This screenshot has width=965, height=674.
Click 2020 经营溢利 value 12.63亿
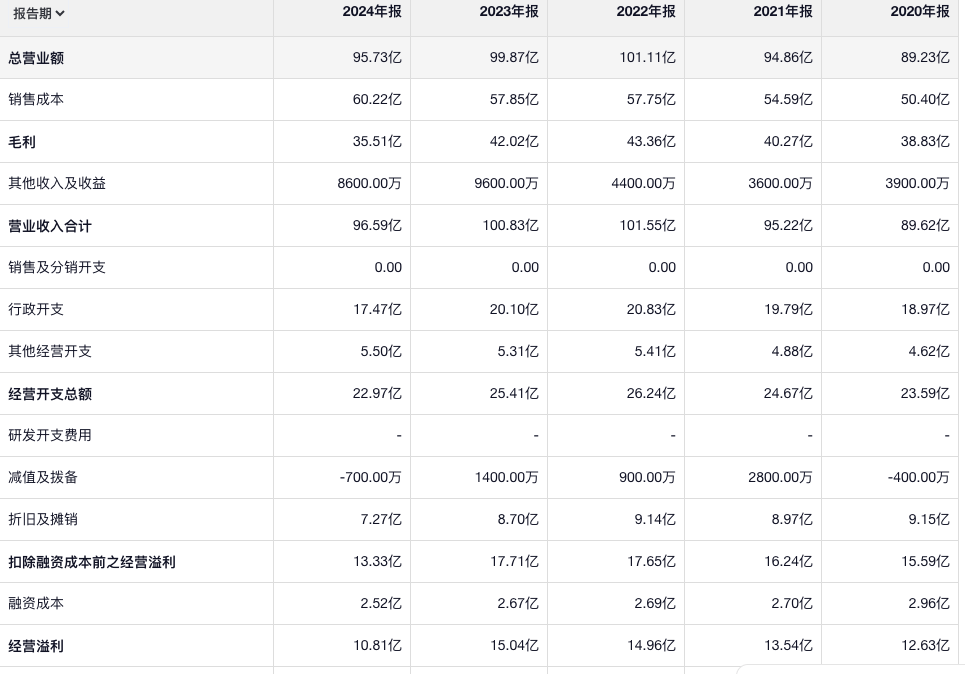click(x=925, y=646)
